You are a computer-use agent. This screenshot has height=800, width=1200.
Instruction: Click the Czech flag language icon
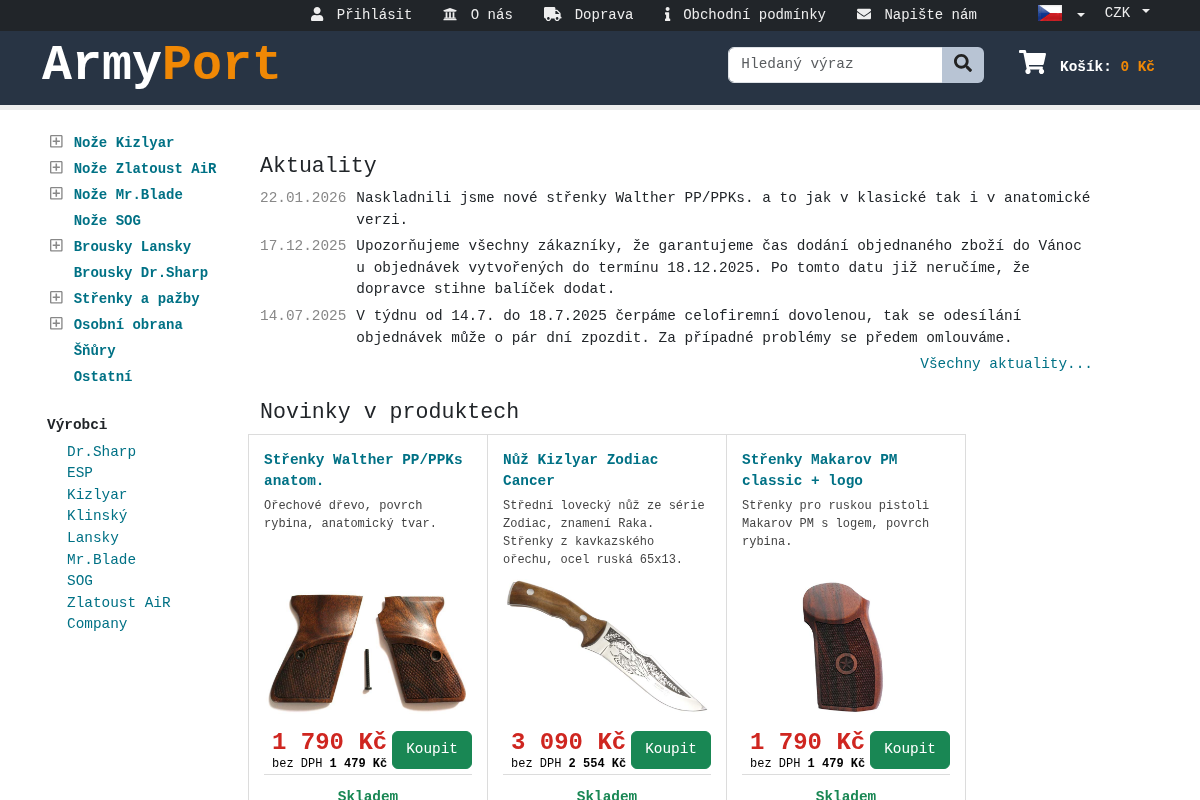coord(1050,13)
